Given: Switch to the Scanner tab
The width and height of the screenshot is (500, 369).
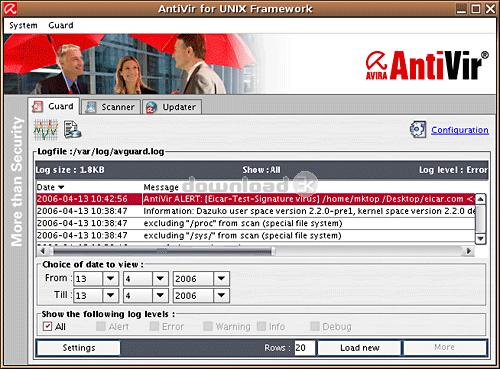Looking at the screenshot, I should coord(111,107).
